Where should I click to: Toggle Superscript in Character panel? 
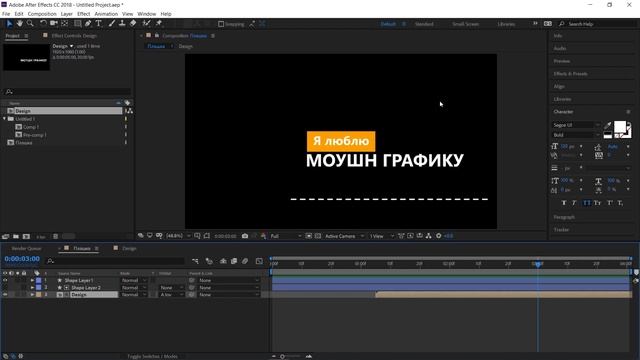pos(609,203)
